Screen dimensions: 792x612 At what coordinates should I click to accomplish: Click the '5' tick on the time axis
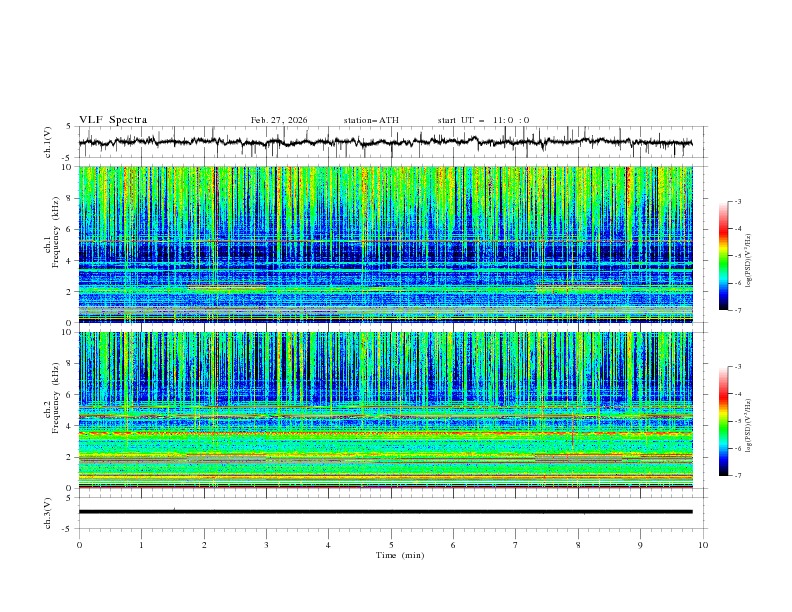[x=391, y=545]
